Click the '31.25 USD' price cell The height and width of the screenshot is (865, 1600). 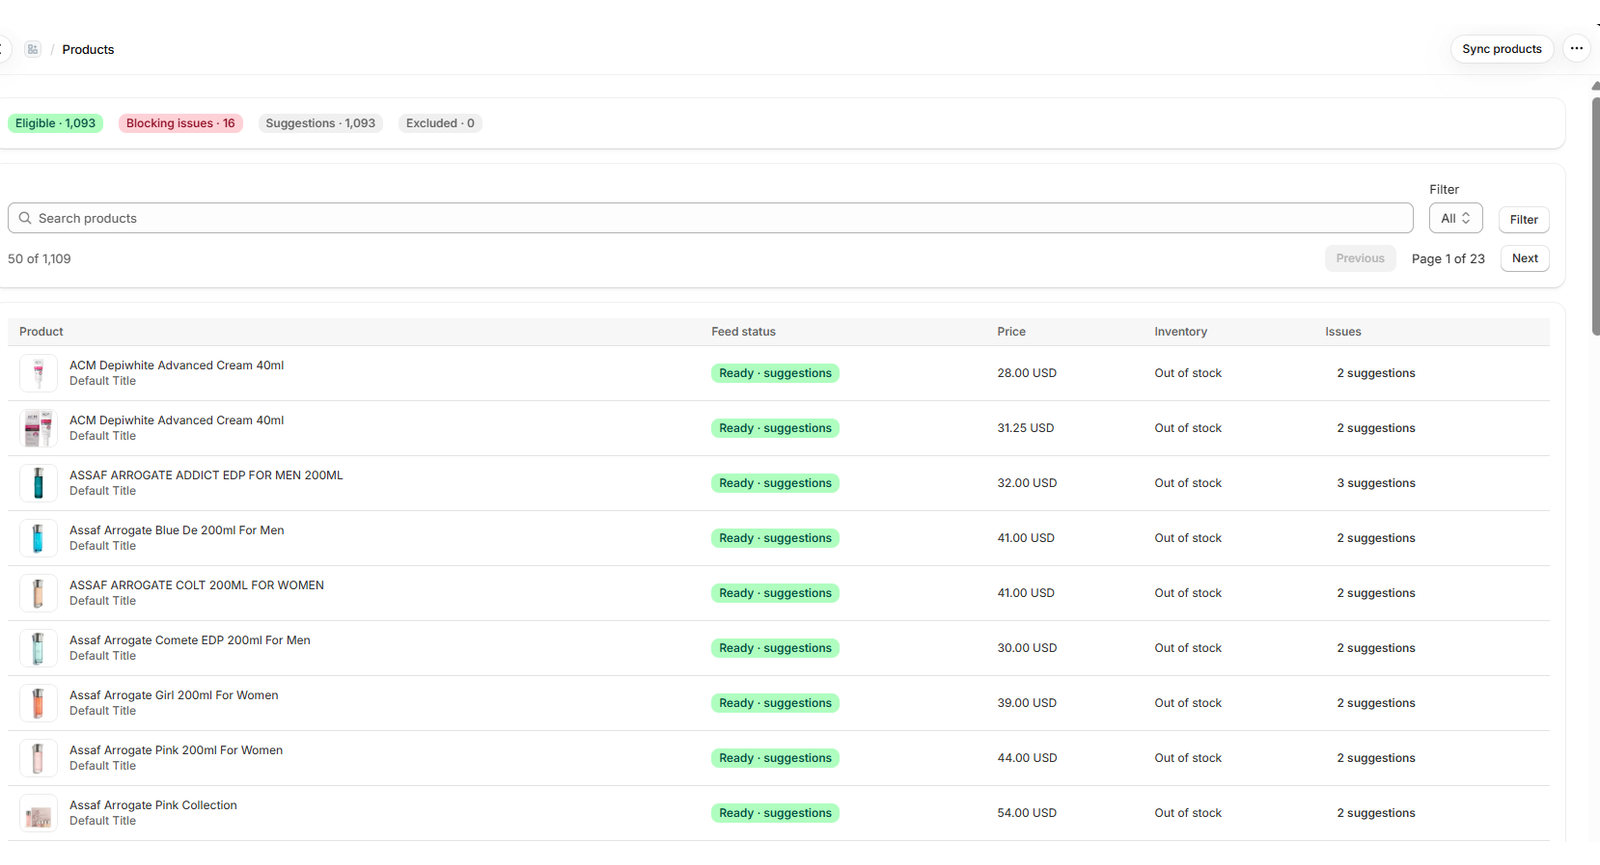click(1025, 428)
